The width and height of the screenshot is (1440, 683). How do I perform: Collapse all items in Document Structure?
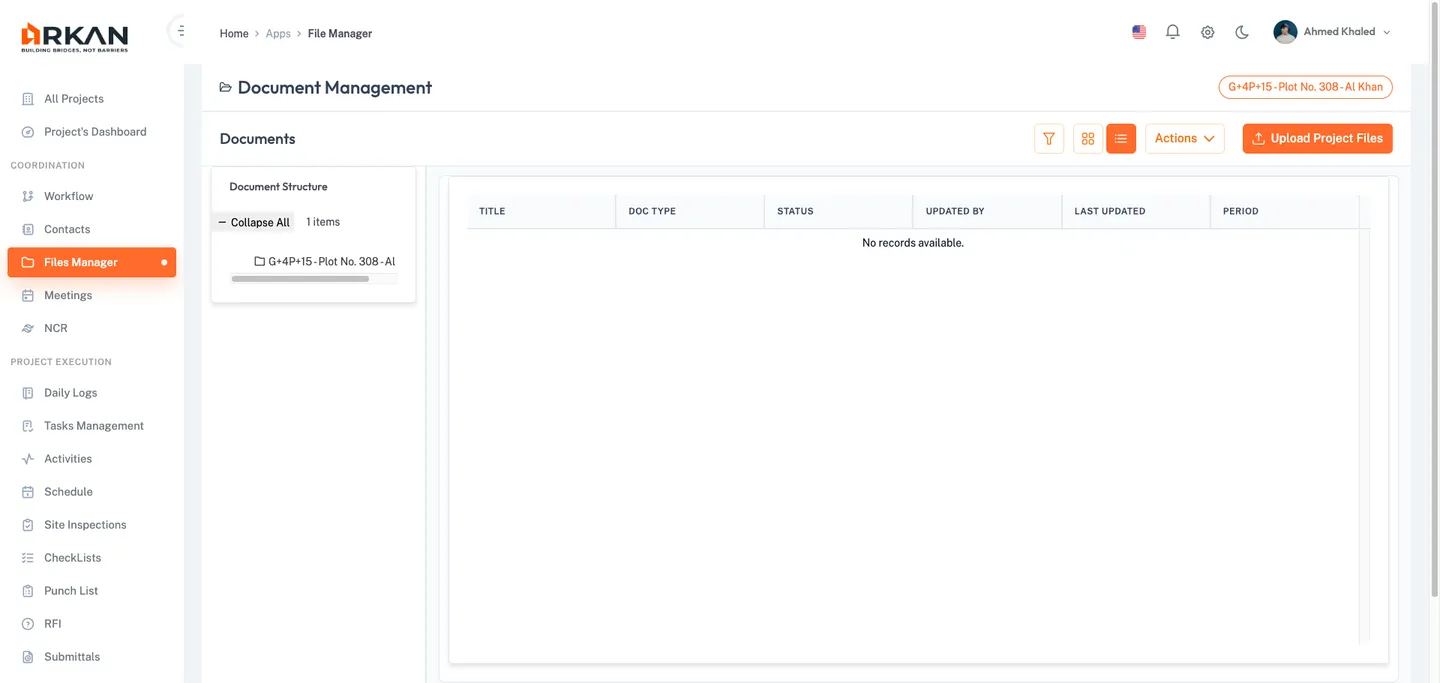[254, 222]
